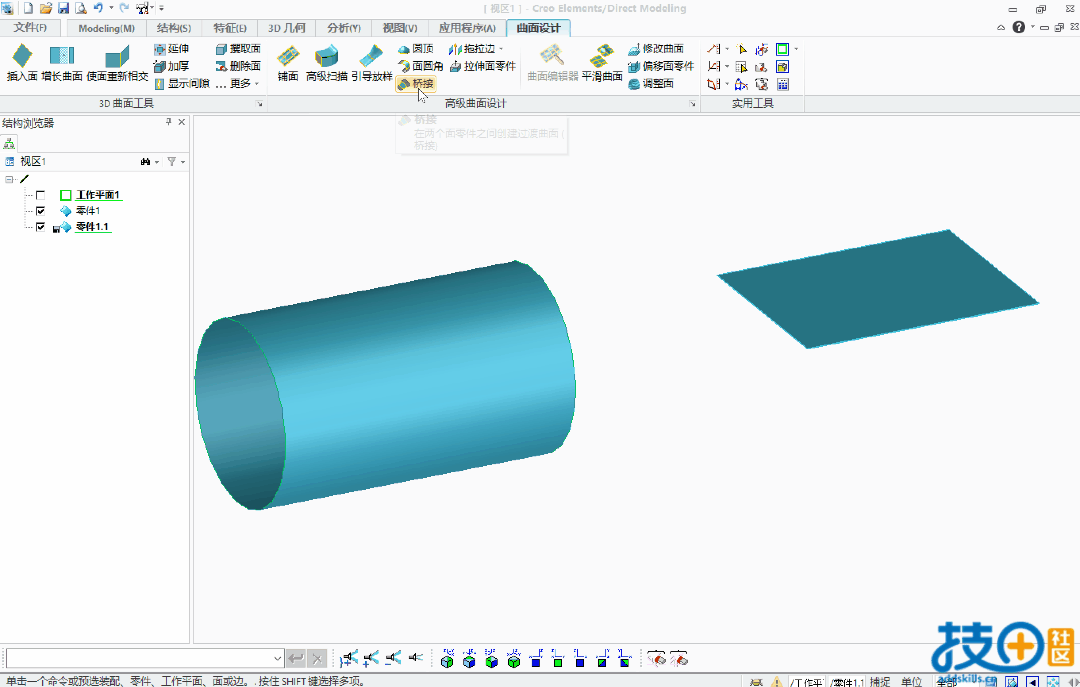Image resolution: width=1080 pixels, height=687 pixels.
Task: Switch to the 应用程序(A) tab
Action: click(467, 28)
